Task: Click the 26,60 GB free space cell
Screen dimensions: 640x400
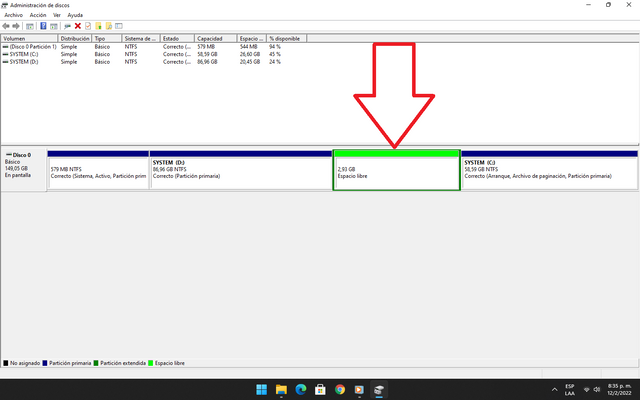Action: coord(250,54)
